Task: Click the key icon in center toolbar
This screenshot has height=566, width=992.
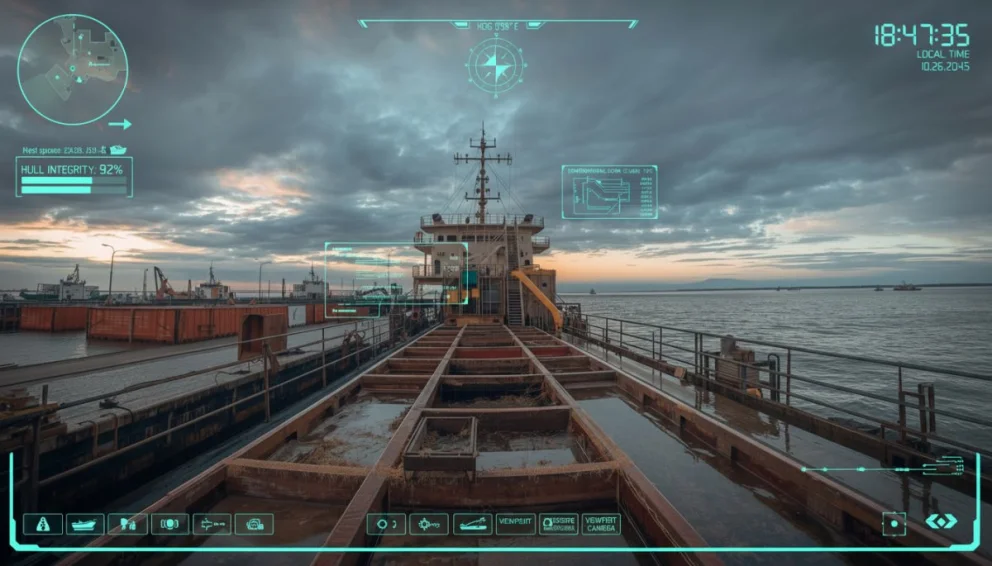Action: pyautogui.click(x=428, y=524)
